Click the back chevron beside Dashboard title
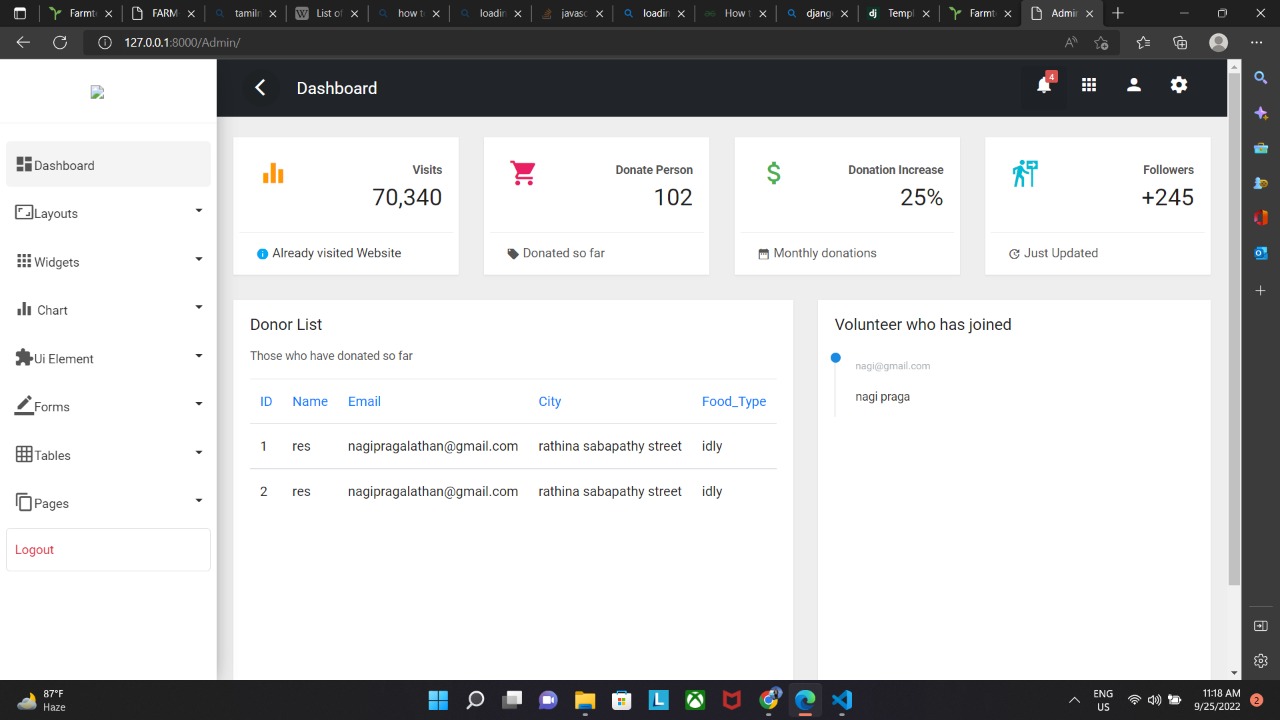Viewport: 1280px width, 720px height. point(260,88)
